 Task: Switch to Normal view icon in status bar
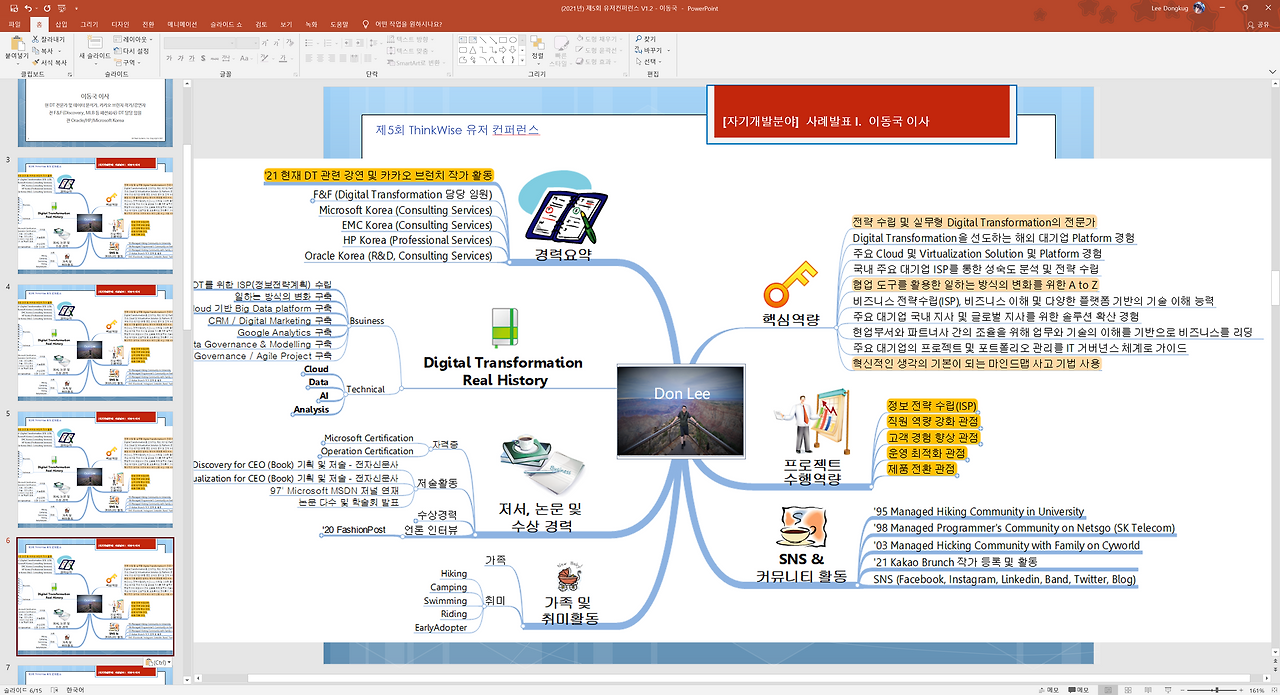click(x=1108, y=690)
